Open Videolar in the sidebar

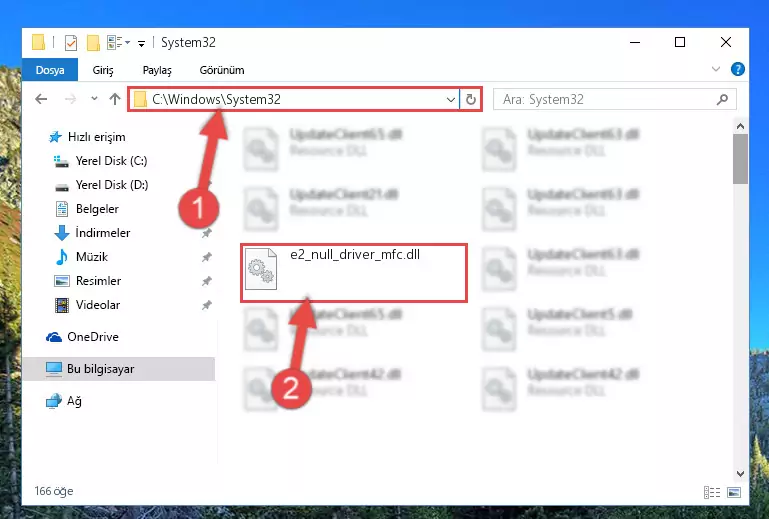coord(87,305)
